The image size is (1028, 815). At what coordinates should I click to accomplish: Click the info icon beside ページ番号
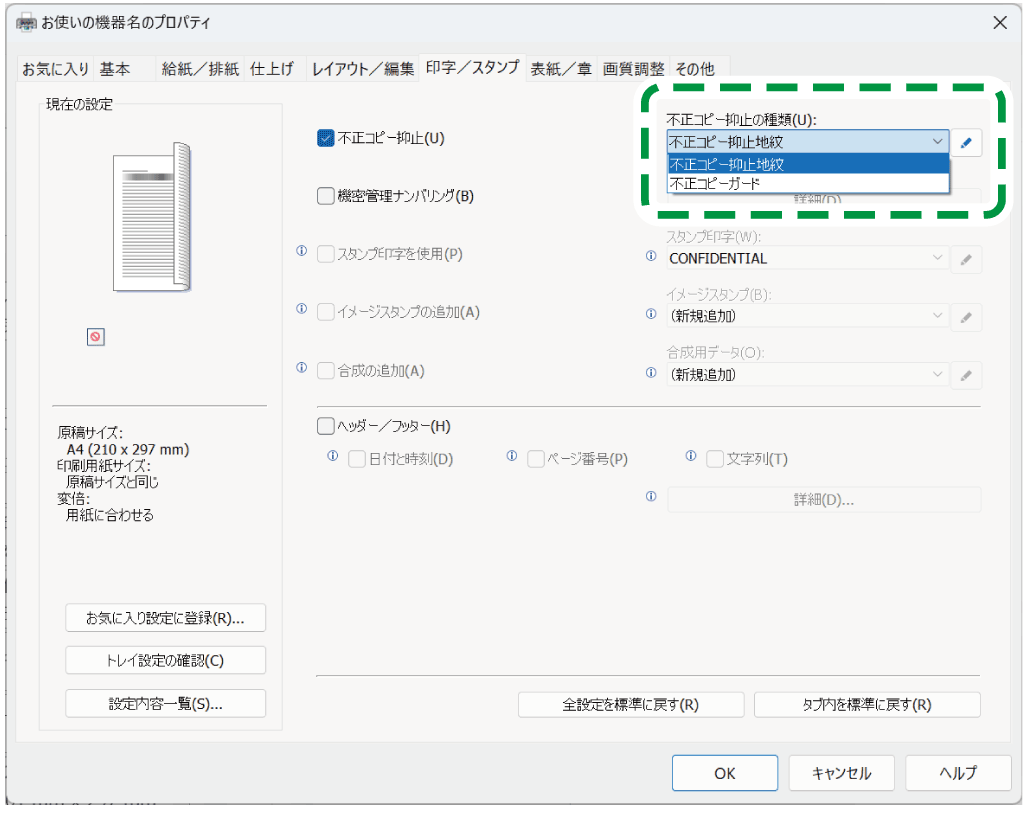point(512,457)
